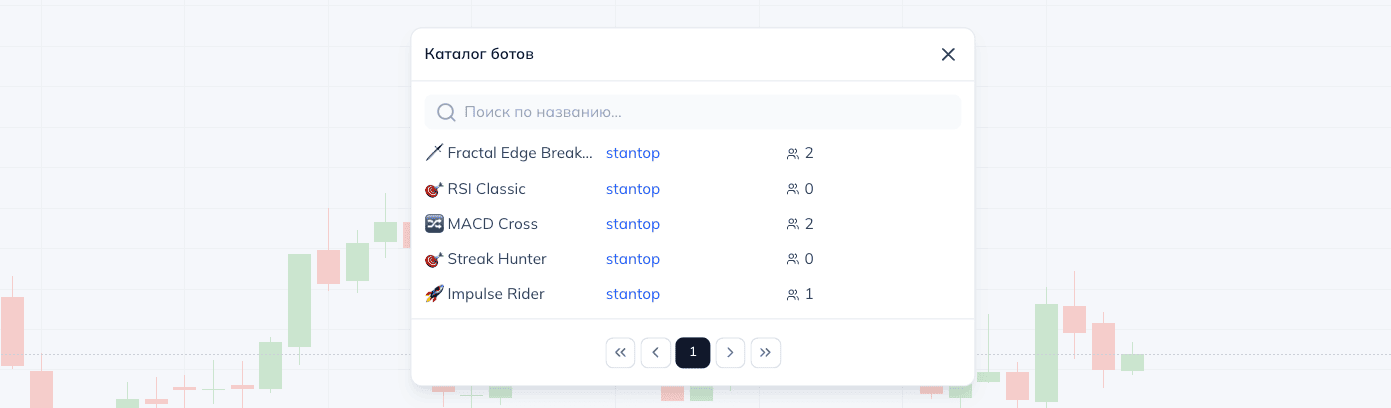This screenshot has height=408, width=1391.
Task: Open stantop author link for Impulse Rider
Action: pos(632,294)
